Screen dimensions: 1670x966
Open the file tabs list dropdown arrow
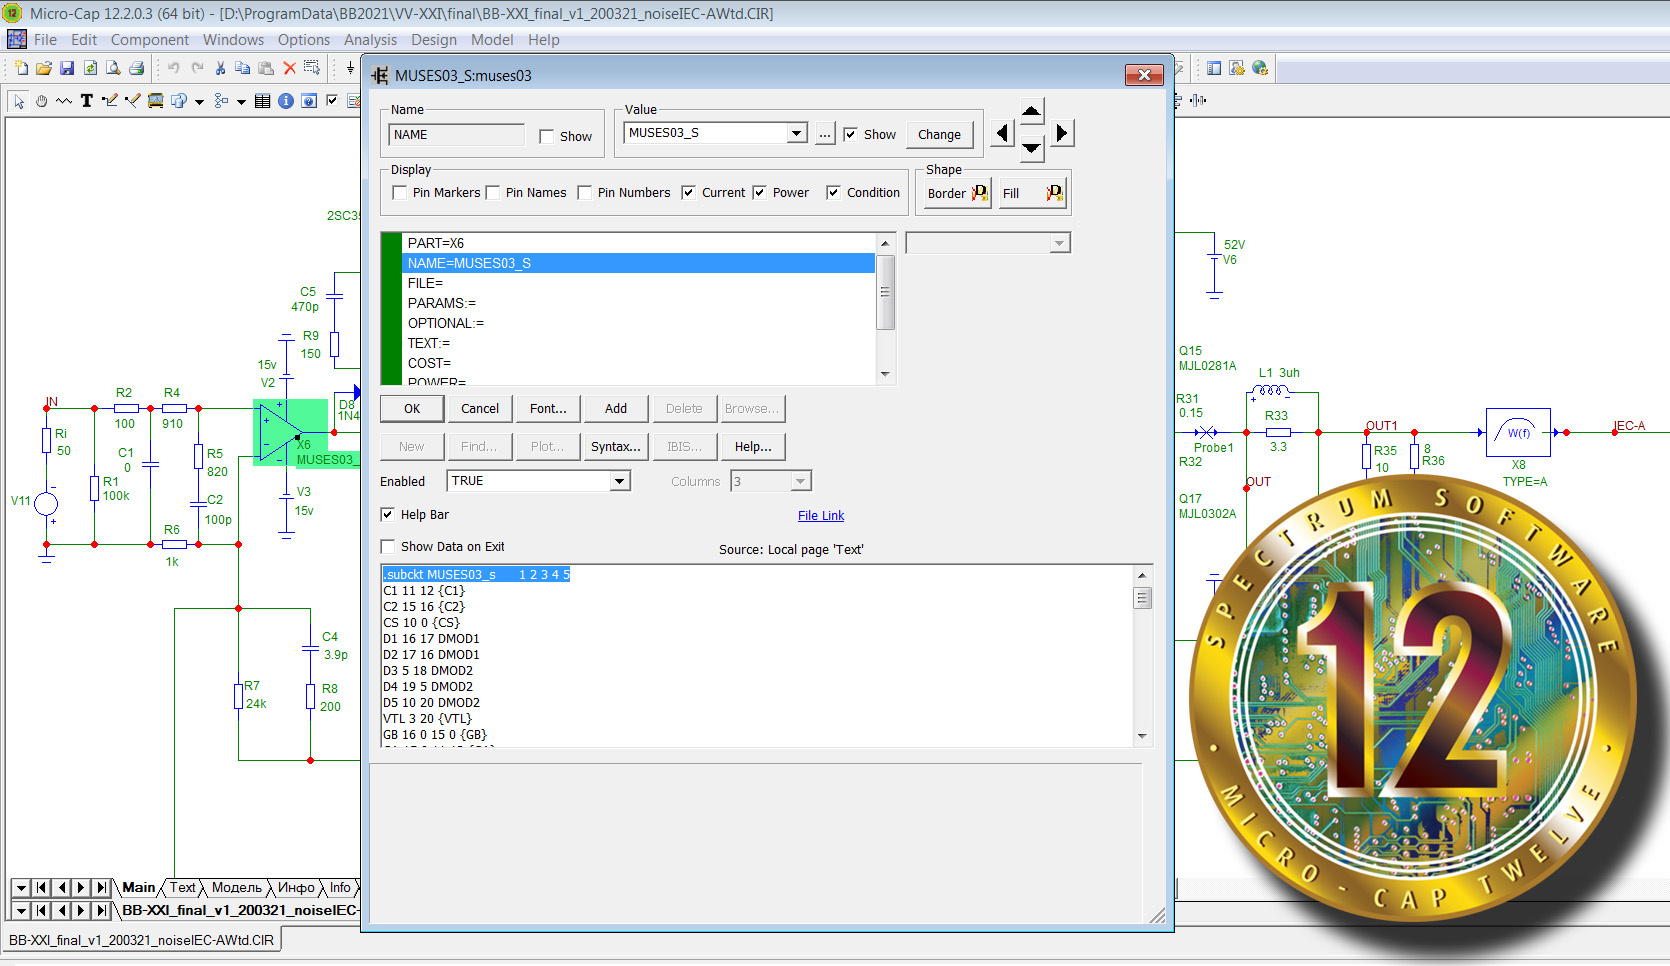(x=20, y=911)
